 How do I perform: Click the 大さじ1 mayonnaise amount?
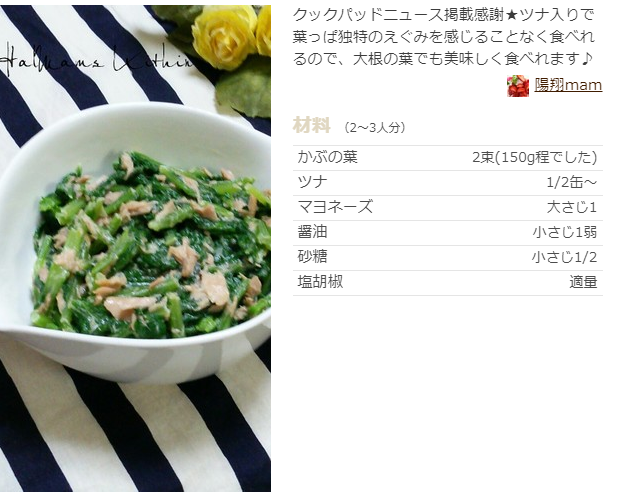tap(571, 208)
